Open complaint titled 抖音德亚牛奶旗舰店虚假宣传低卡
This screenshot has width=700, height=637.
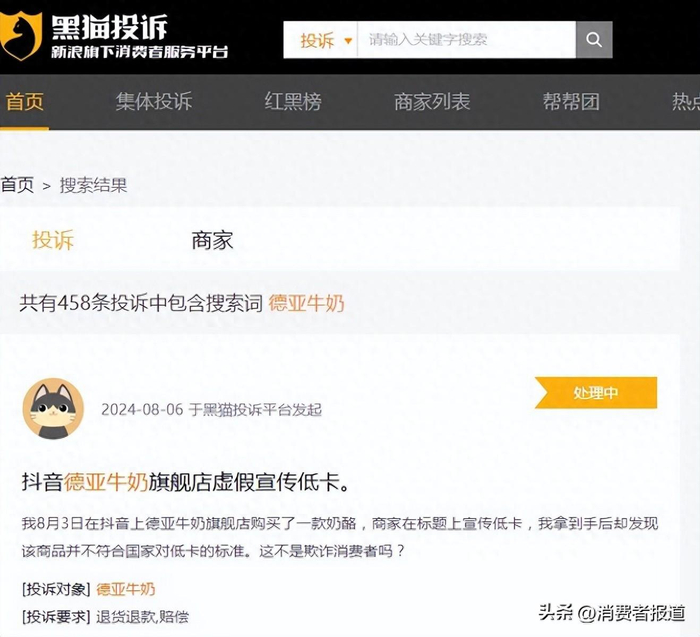(186, 482)
